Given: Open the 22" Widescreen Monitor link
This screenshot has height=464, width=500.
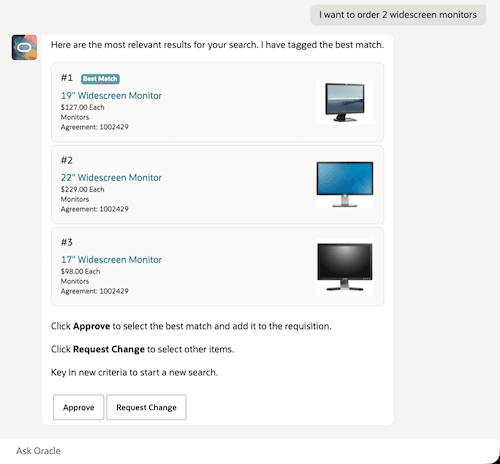Looking at the screenshot, I should click(x=111, y=177).
